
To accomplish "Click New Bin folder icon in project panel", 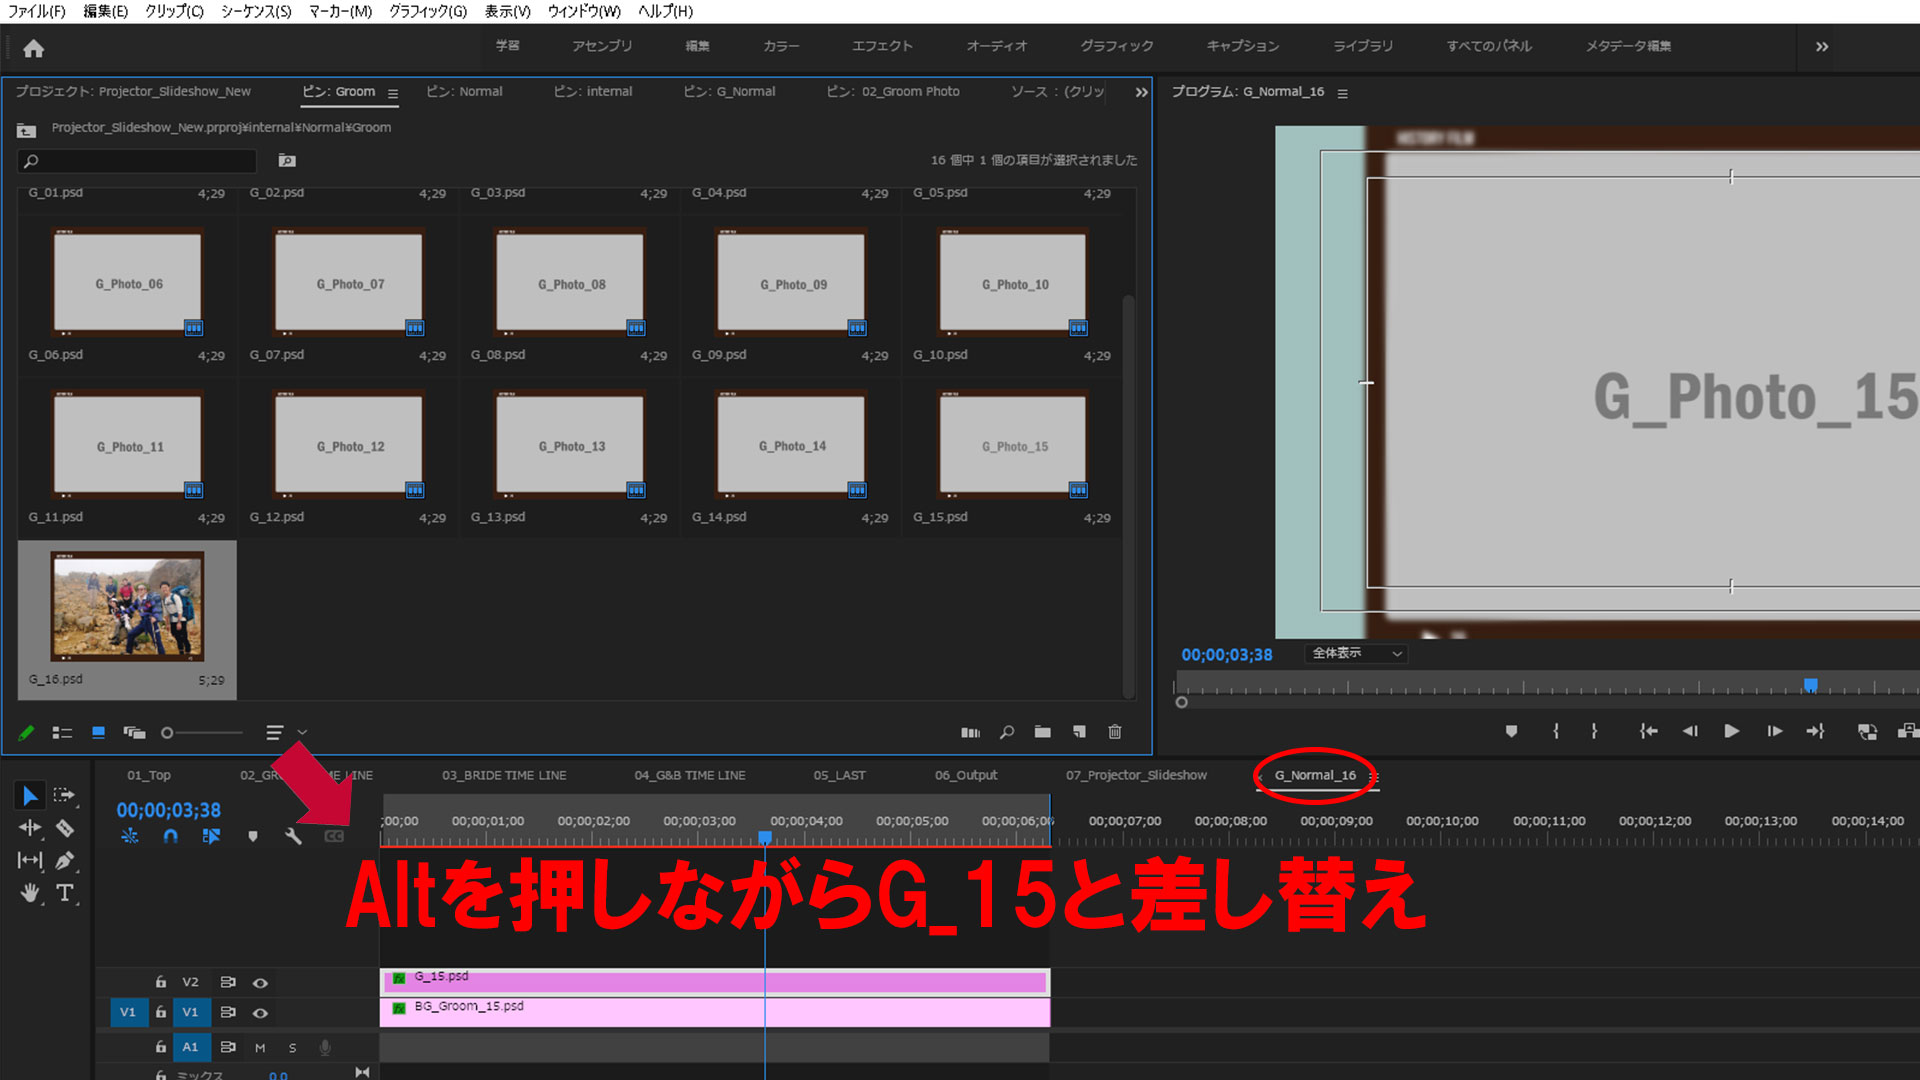I will [x=1043, y=732].
